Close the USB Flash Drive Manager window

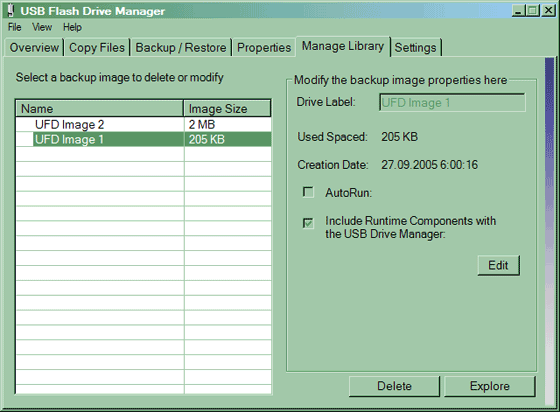548,10
